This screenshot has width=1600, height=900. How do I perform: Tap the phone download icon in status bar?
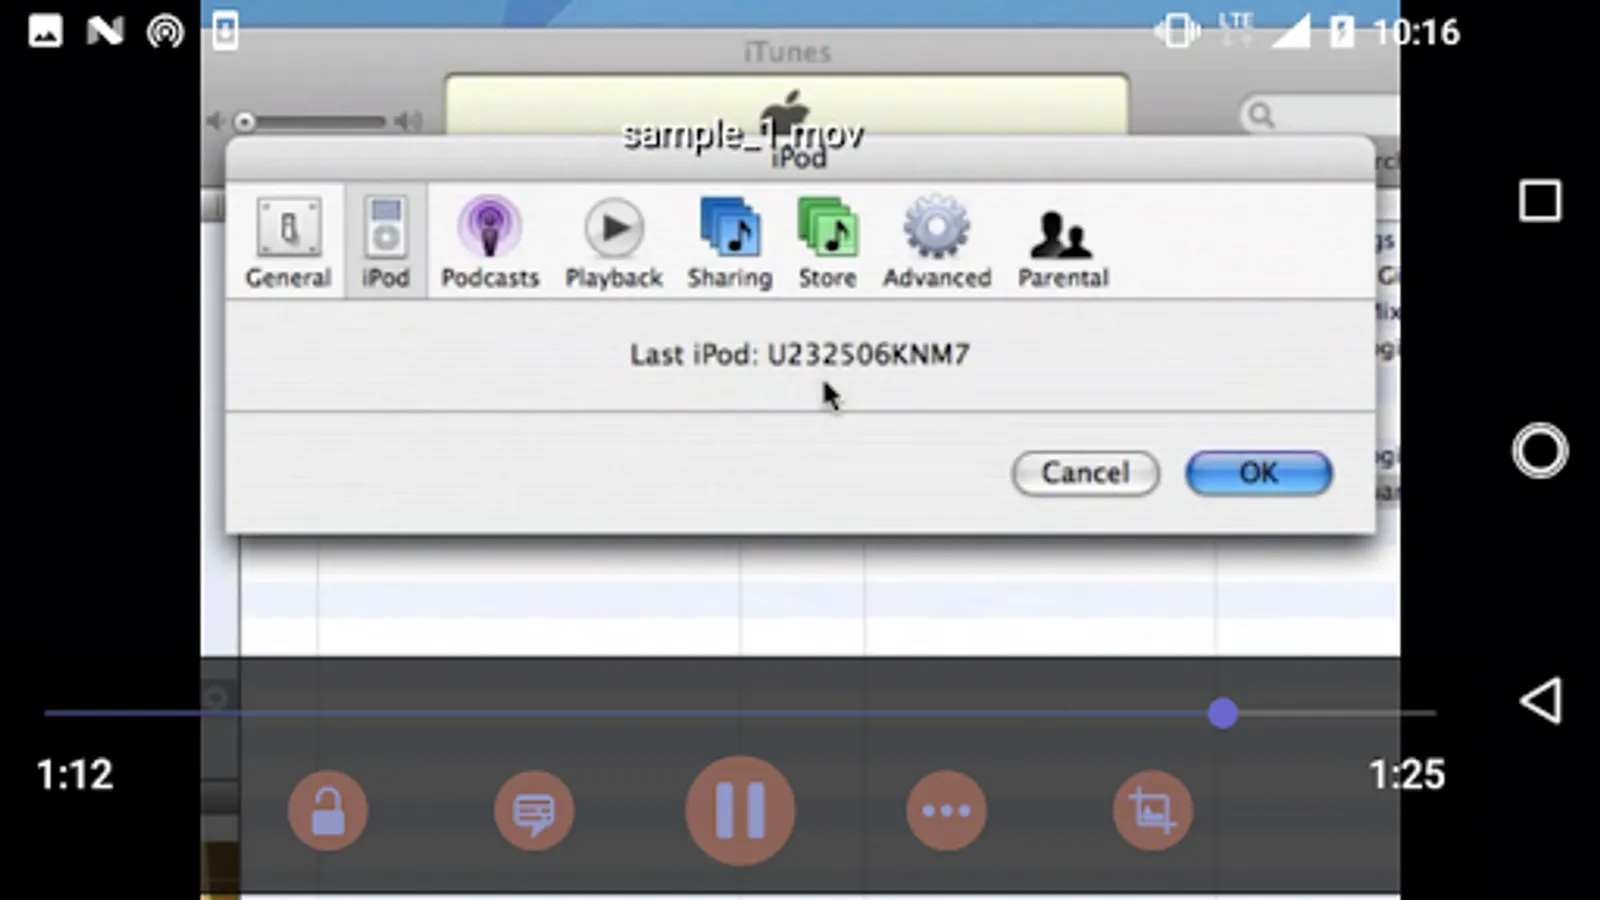(225, 32)
